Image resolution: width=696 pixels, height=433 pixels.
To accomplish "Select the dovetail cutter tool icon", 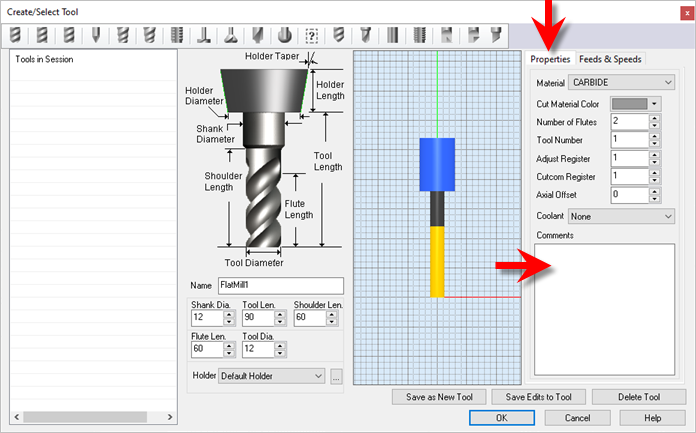I will click(x=230, y=35).
